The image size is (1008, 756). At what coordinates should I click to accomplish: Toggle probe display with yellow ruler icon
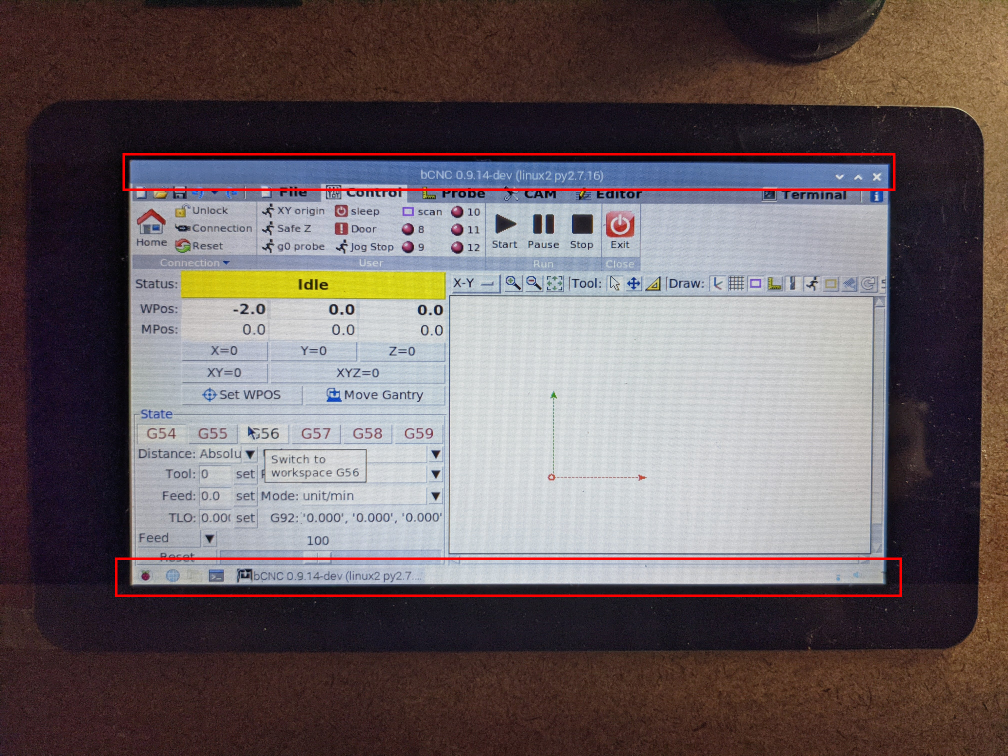point(775,284)
